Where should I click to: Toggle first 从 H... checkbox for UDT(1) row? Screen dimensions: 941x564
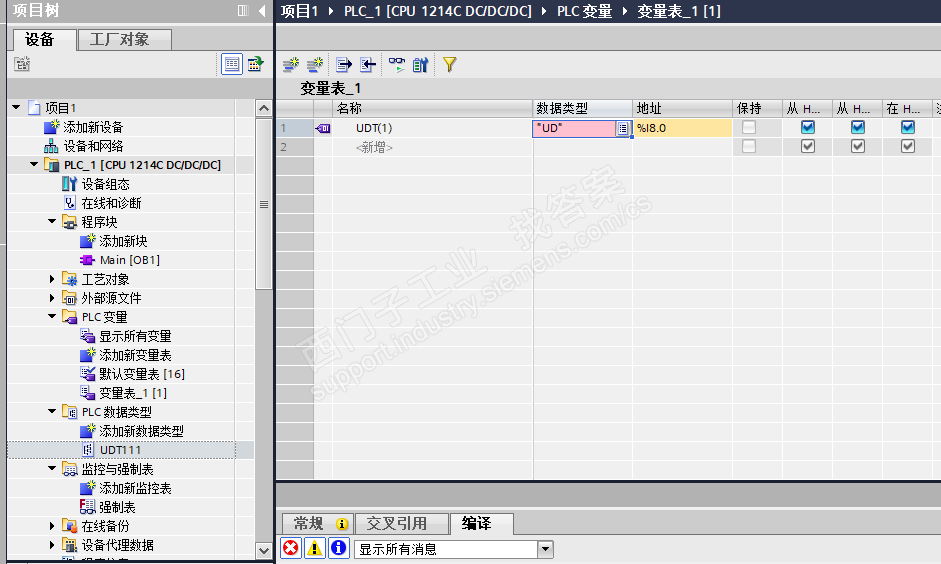tap(808, 127)
